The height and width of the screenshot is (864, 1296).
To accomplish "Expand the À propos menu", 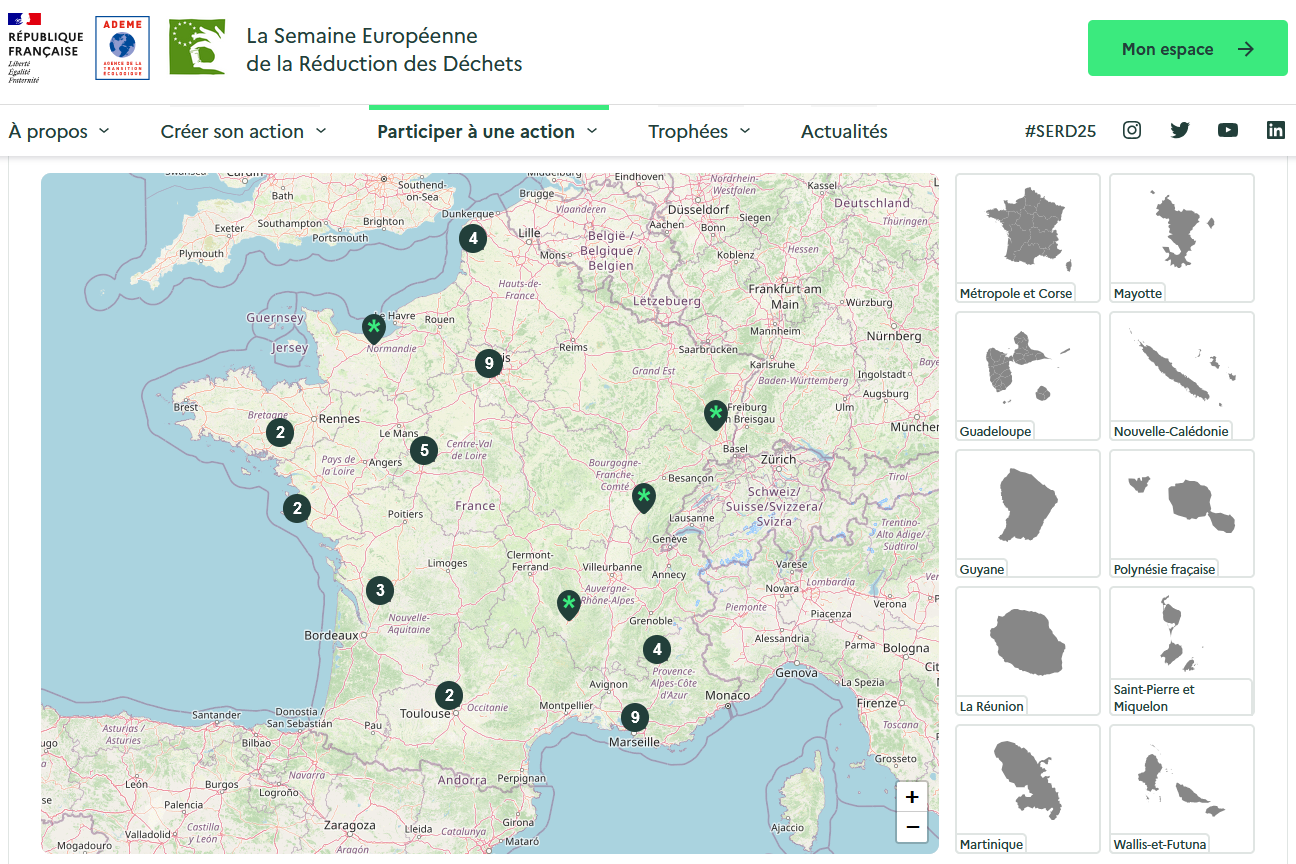I will [x=59, y=132].
